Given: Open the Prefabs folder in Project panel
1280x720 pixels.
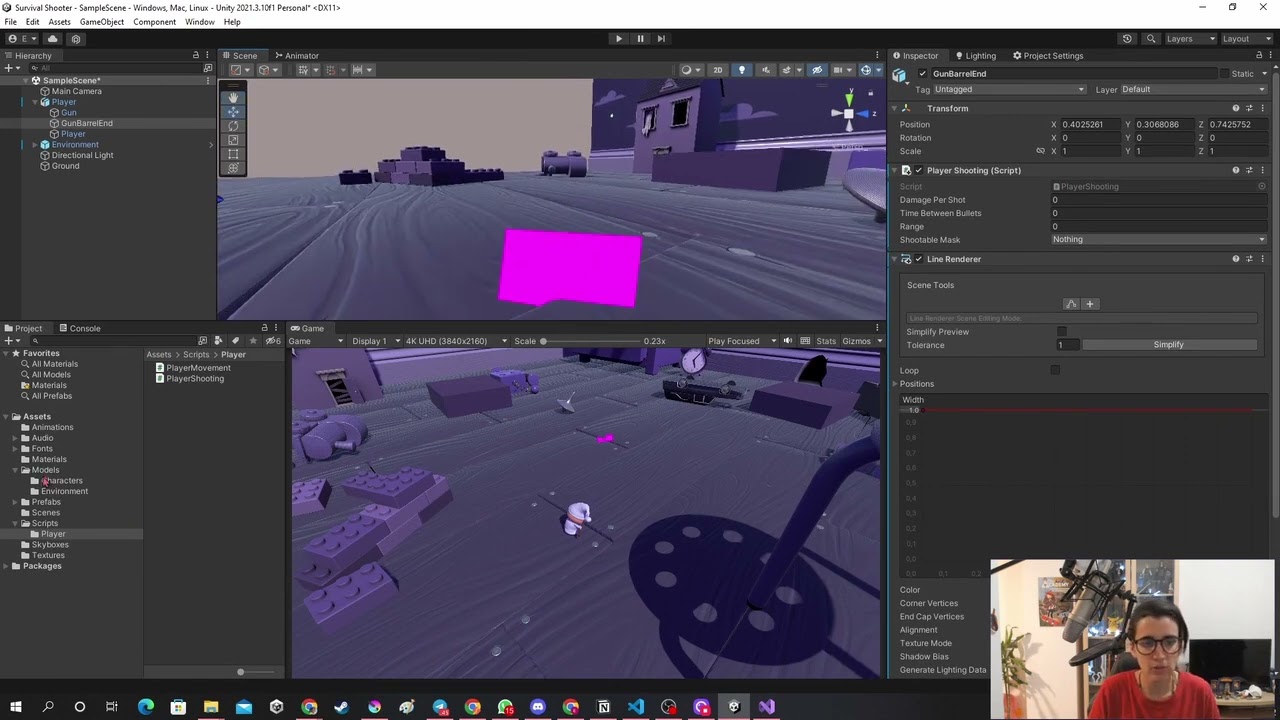Looking at the screenshot, I should pyautogui.click(x=45, y=502).
